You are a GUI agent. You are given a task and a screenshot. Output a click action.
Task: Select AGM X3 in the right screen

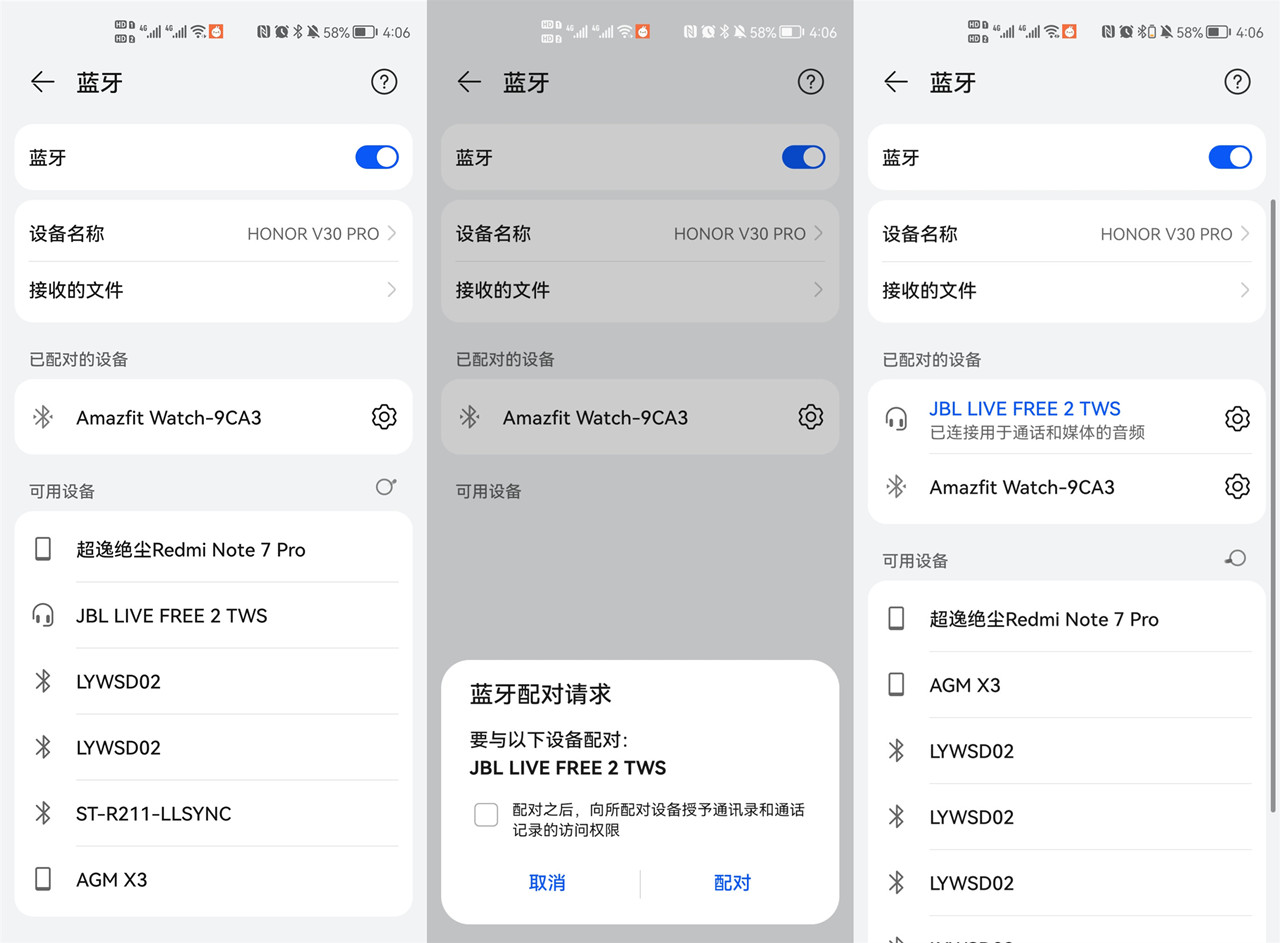[x=1066, y=685]
